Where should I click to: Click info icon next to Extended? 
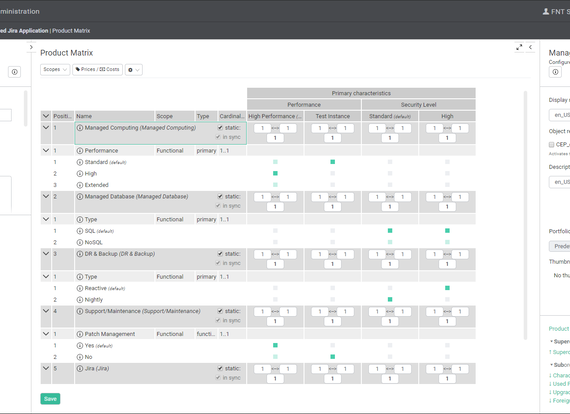click(x=80, y=185)
